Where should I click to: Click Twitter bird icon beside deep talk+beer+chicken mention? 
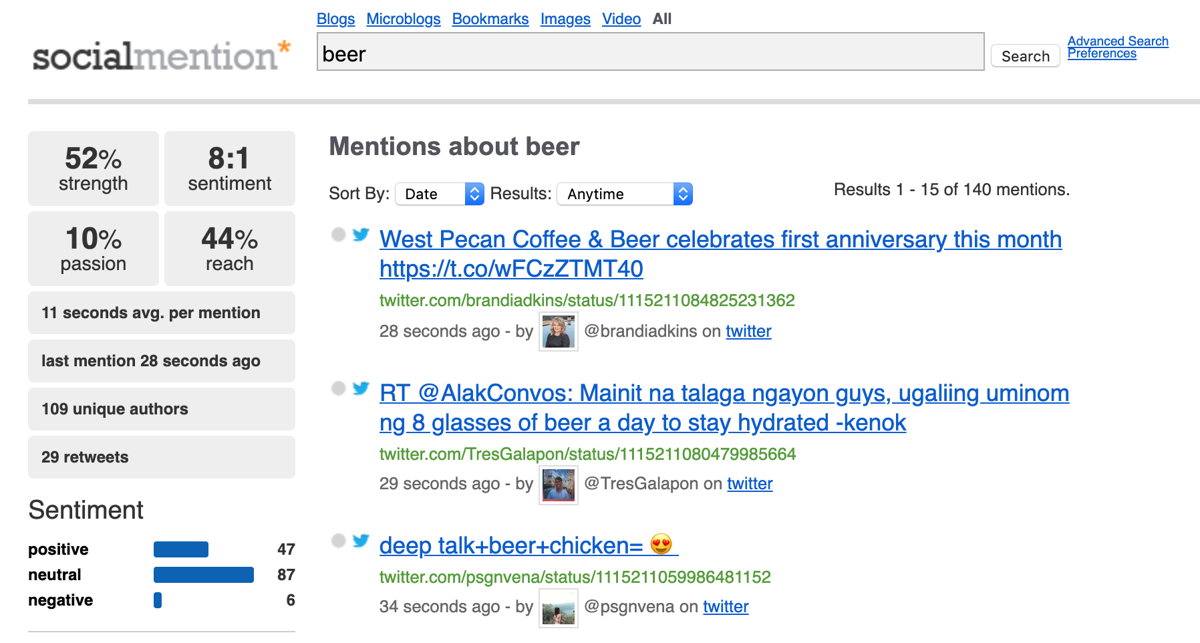click(x=361, y=541)
